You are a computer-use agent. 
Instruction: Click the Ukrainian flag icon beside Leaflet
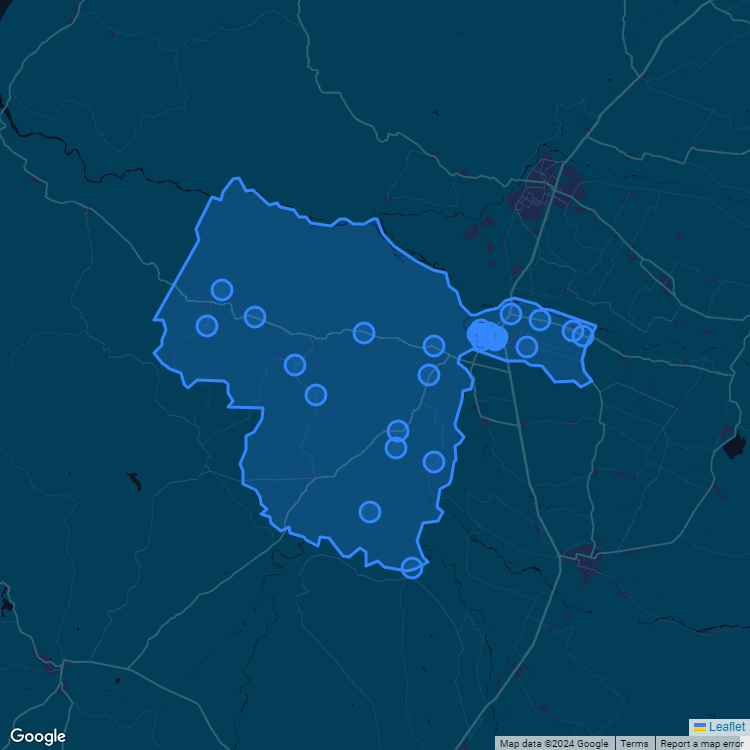point(700,728)
